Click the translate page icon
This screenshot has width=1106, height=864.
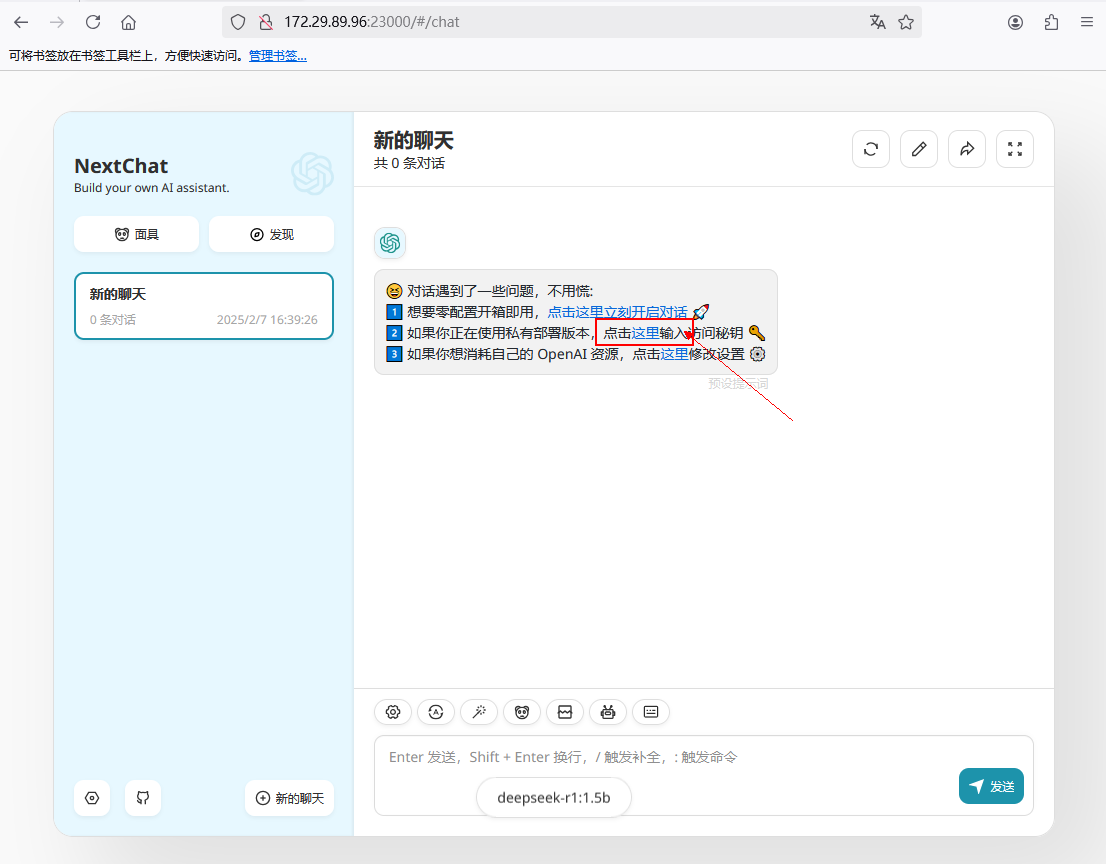(x=877, y=23)
